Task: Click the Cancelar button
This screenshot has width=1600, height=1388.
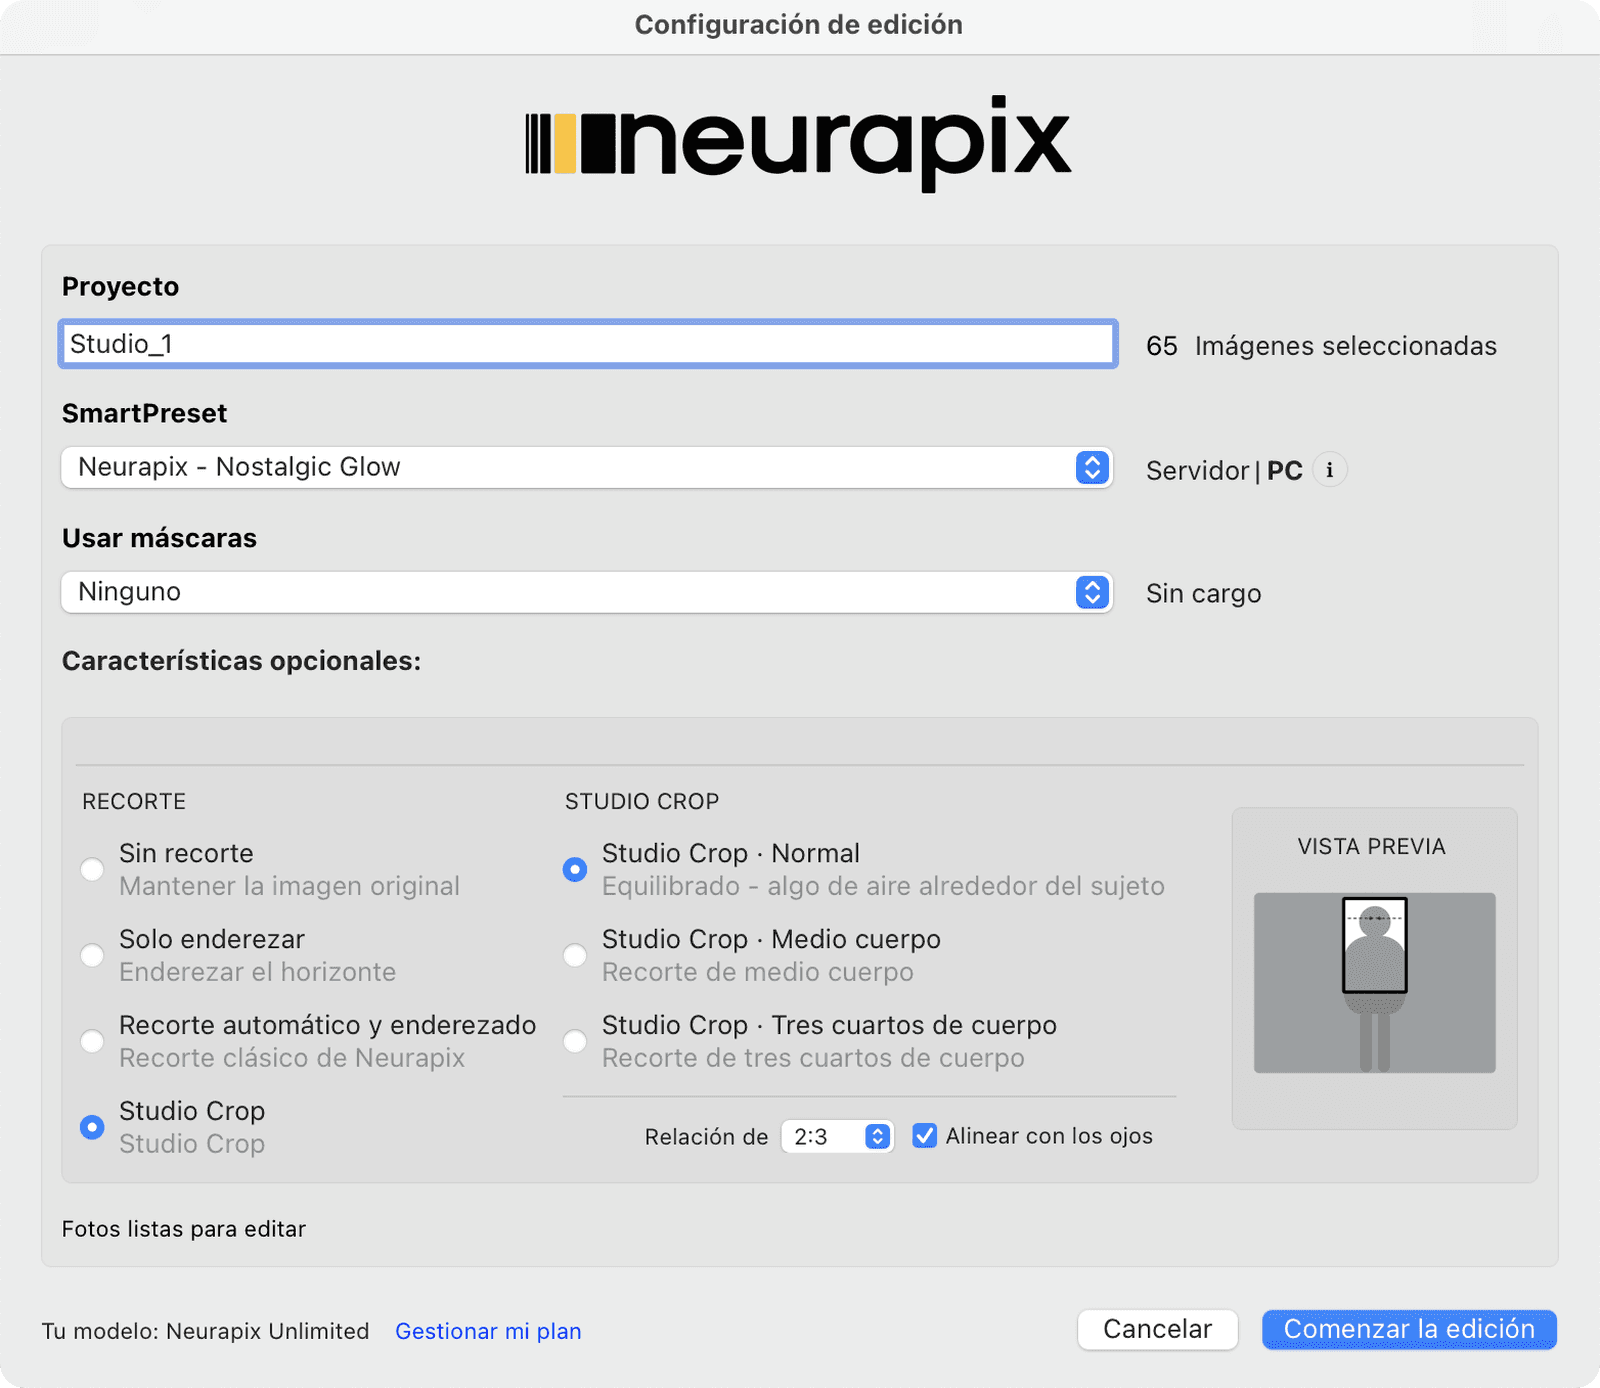Action: coord(1158,1329)
